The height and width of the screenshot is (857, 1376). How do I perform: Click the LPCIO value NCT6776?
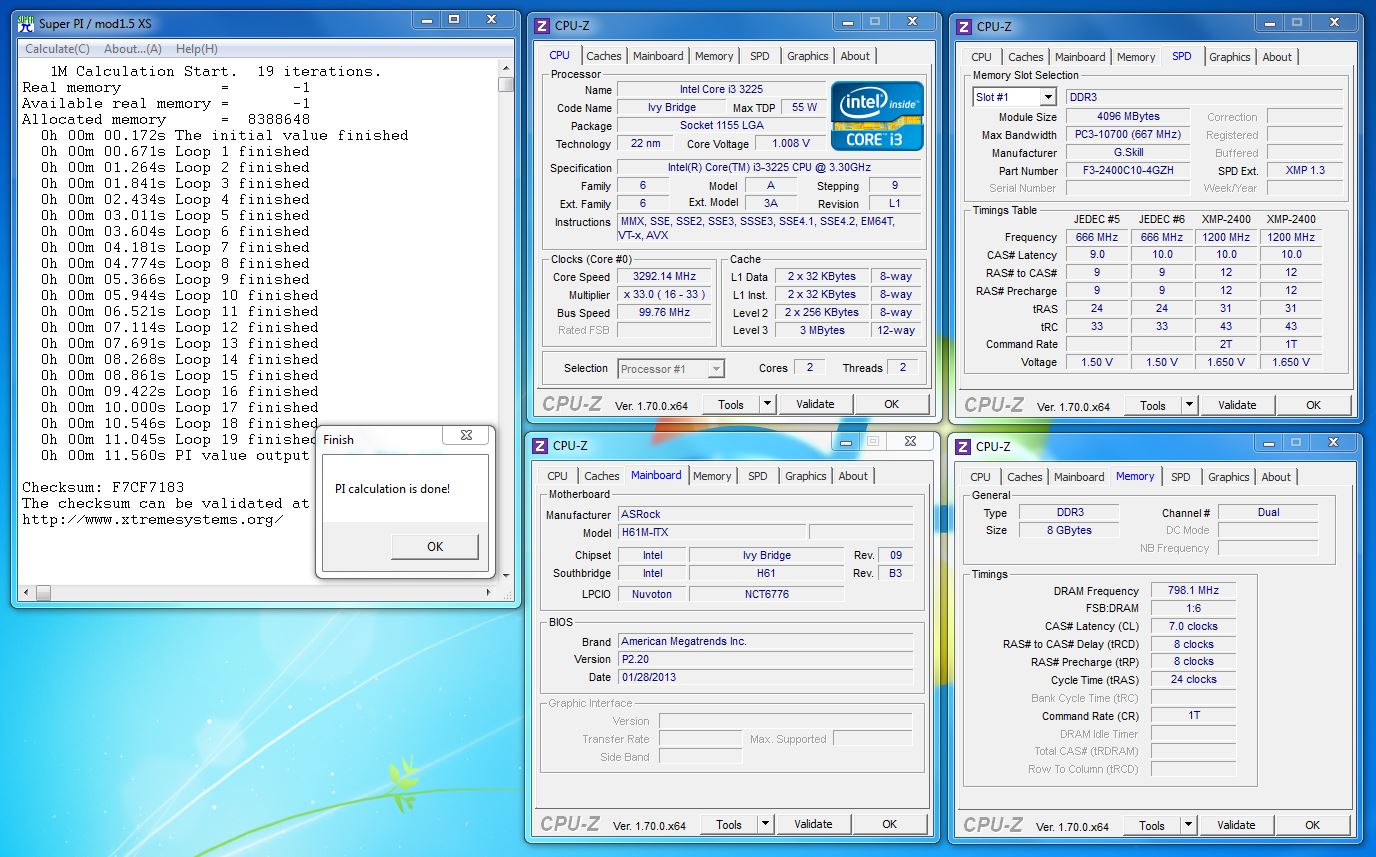click(x=767, y=594)
